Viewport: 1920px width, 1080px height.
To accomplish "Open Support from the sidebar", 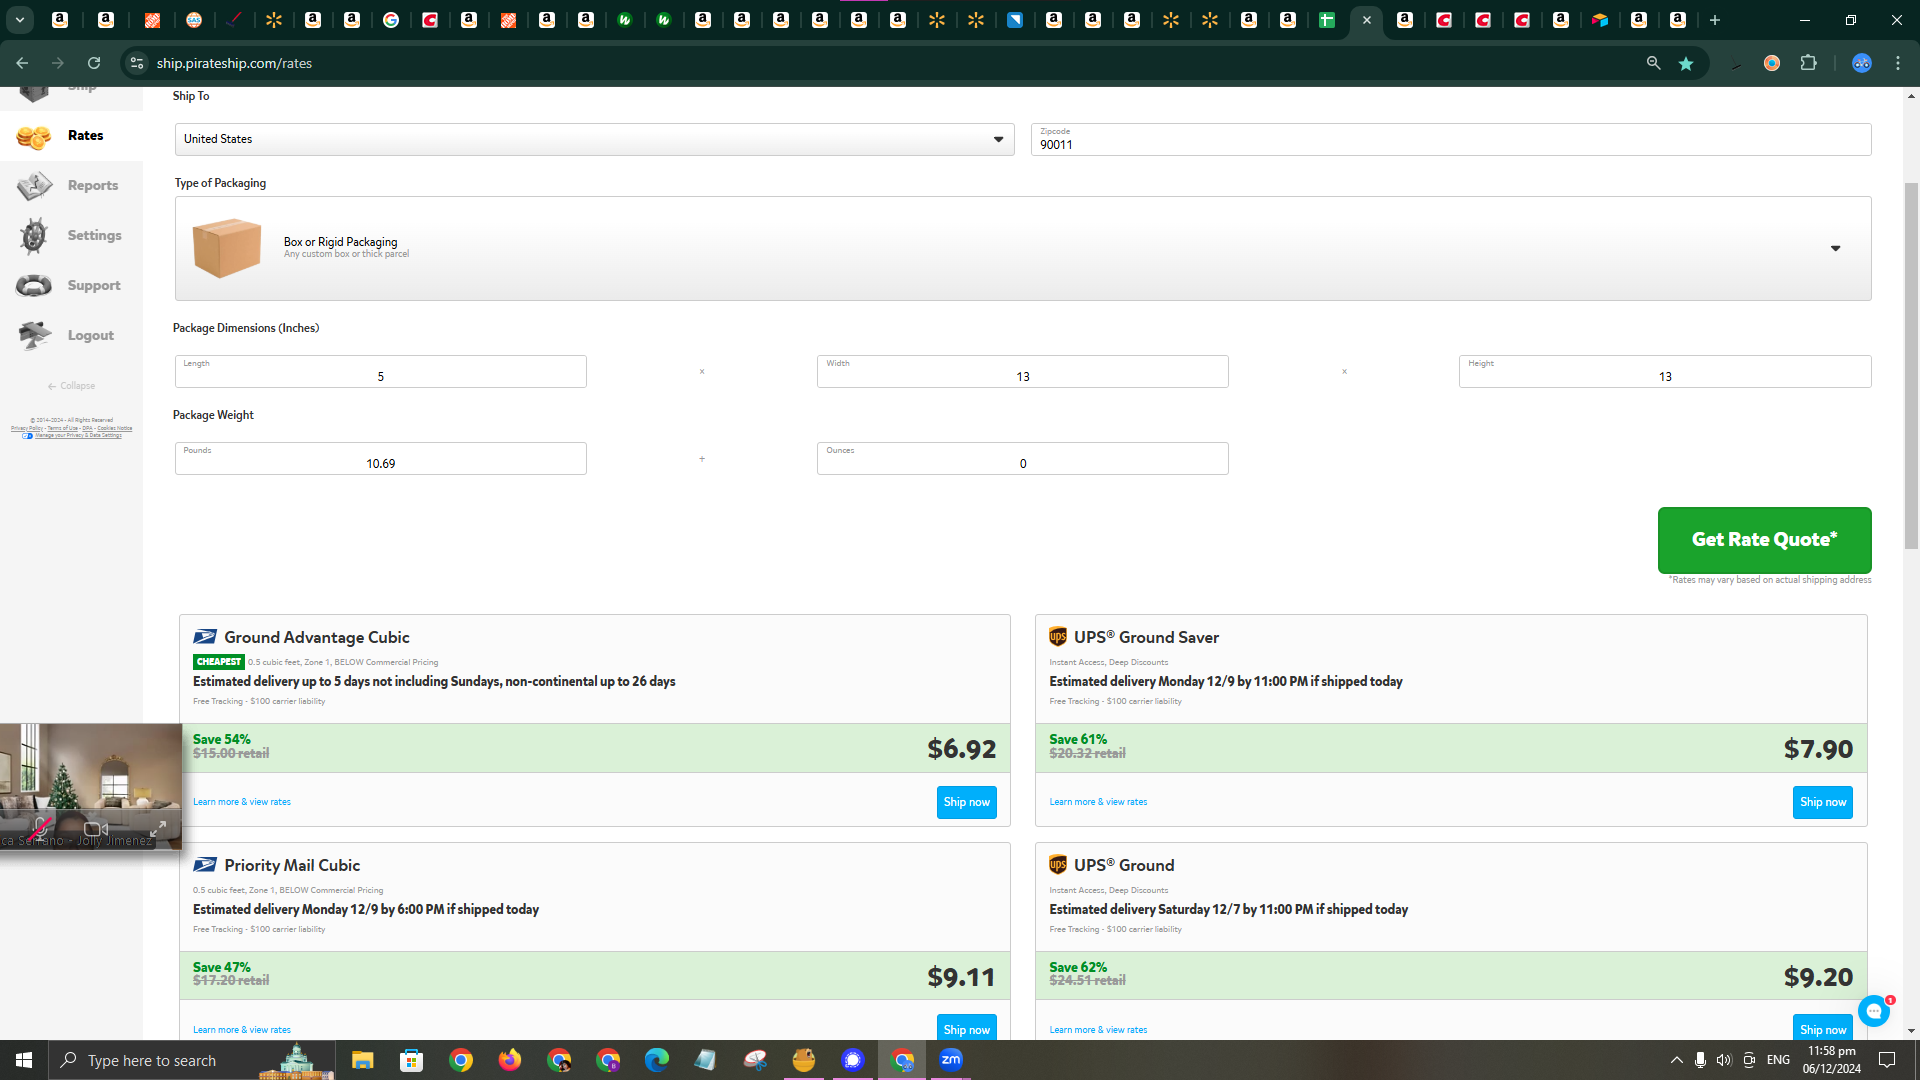I will coord(71,286).
